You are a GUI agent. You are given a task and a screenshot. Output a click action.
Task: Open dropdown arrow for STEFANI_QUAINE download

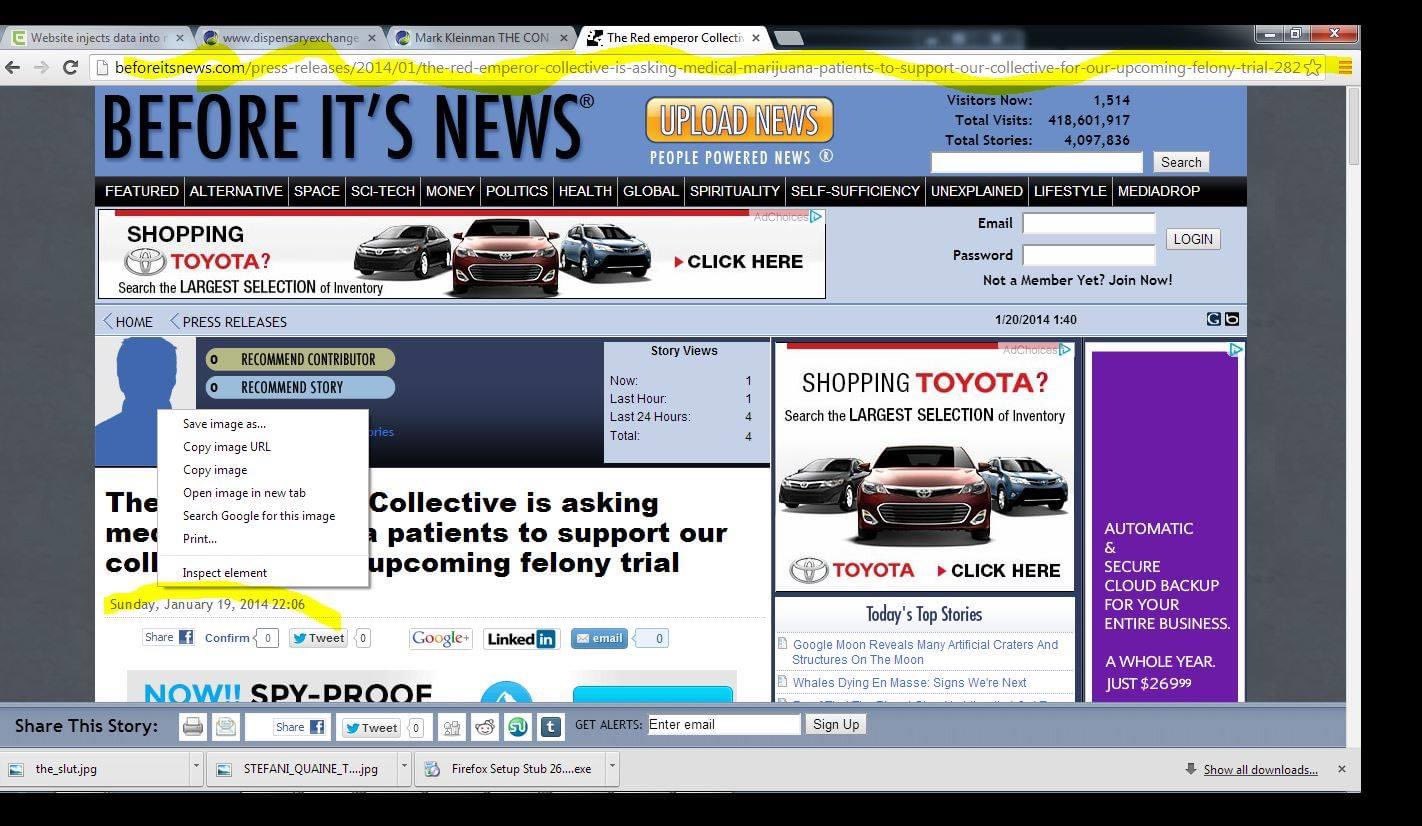click(x=404, y=768)
